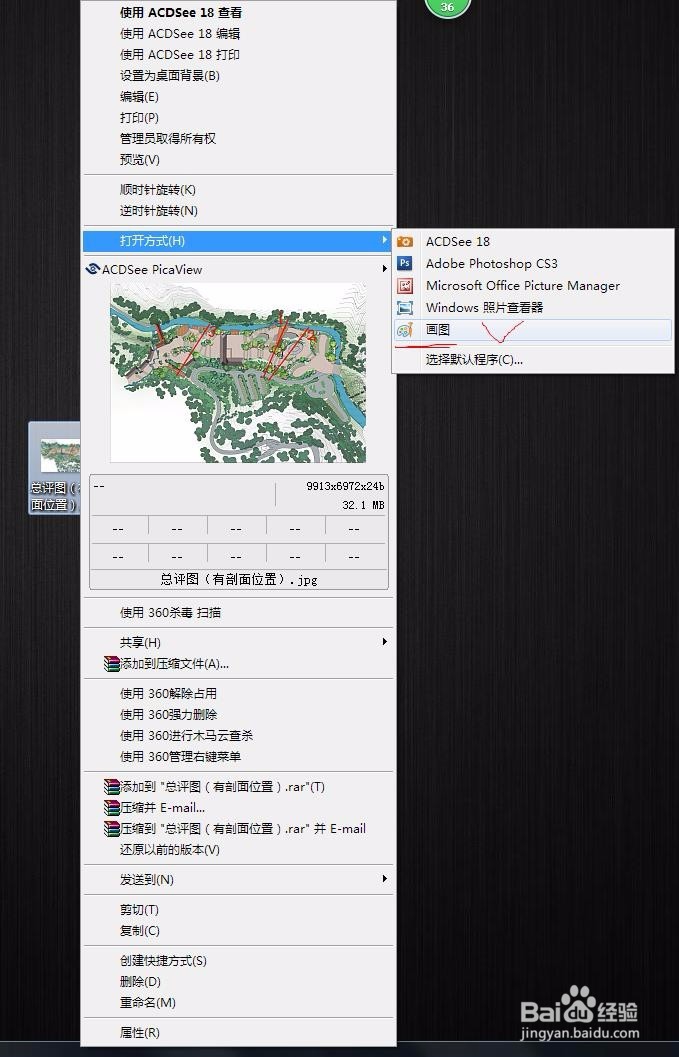Viewport: 679px width, 1057px height.
Task: Pick Microsoft Office Picture Manager icon
Action: [405, 285]
